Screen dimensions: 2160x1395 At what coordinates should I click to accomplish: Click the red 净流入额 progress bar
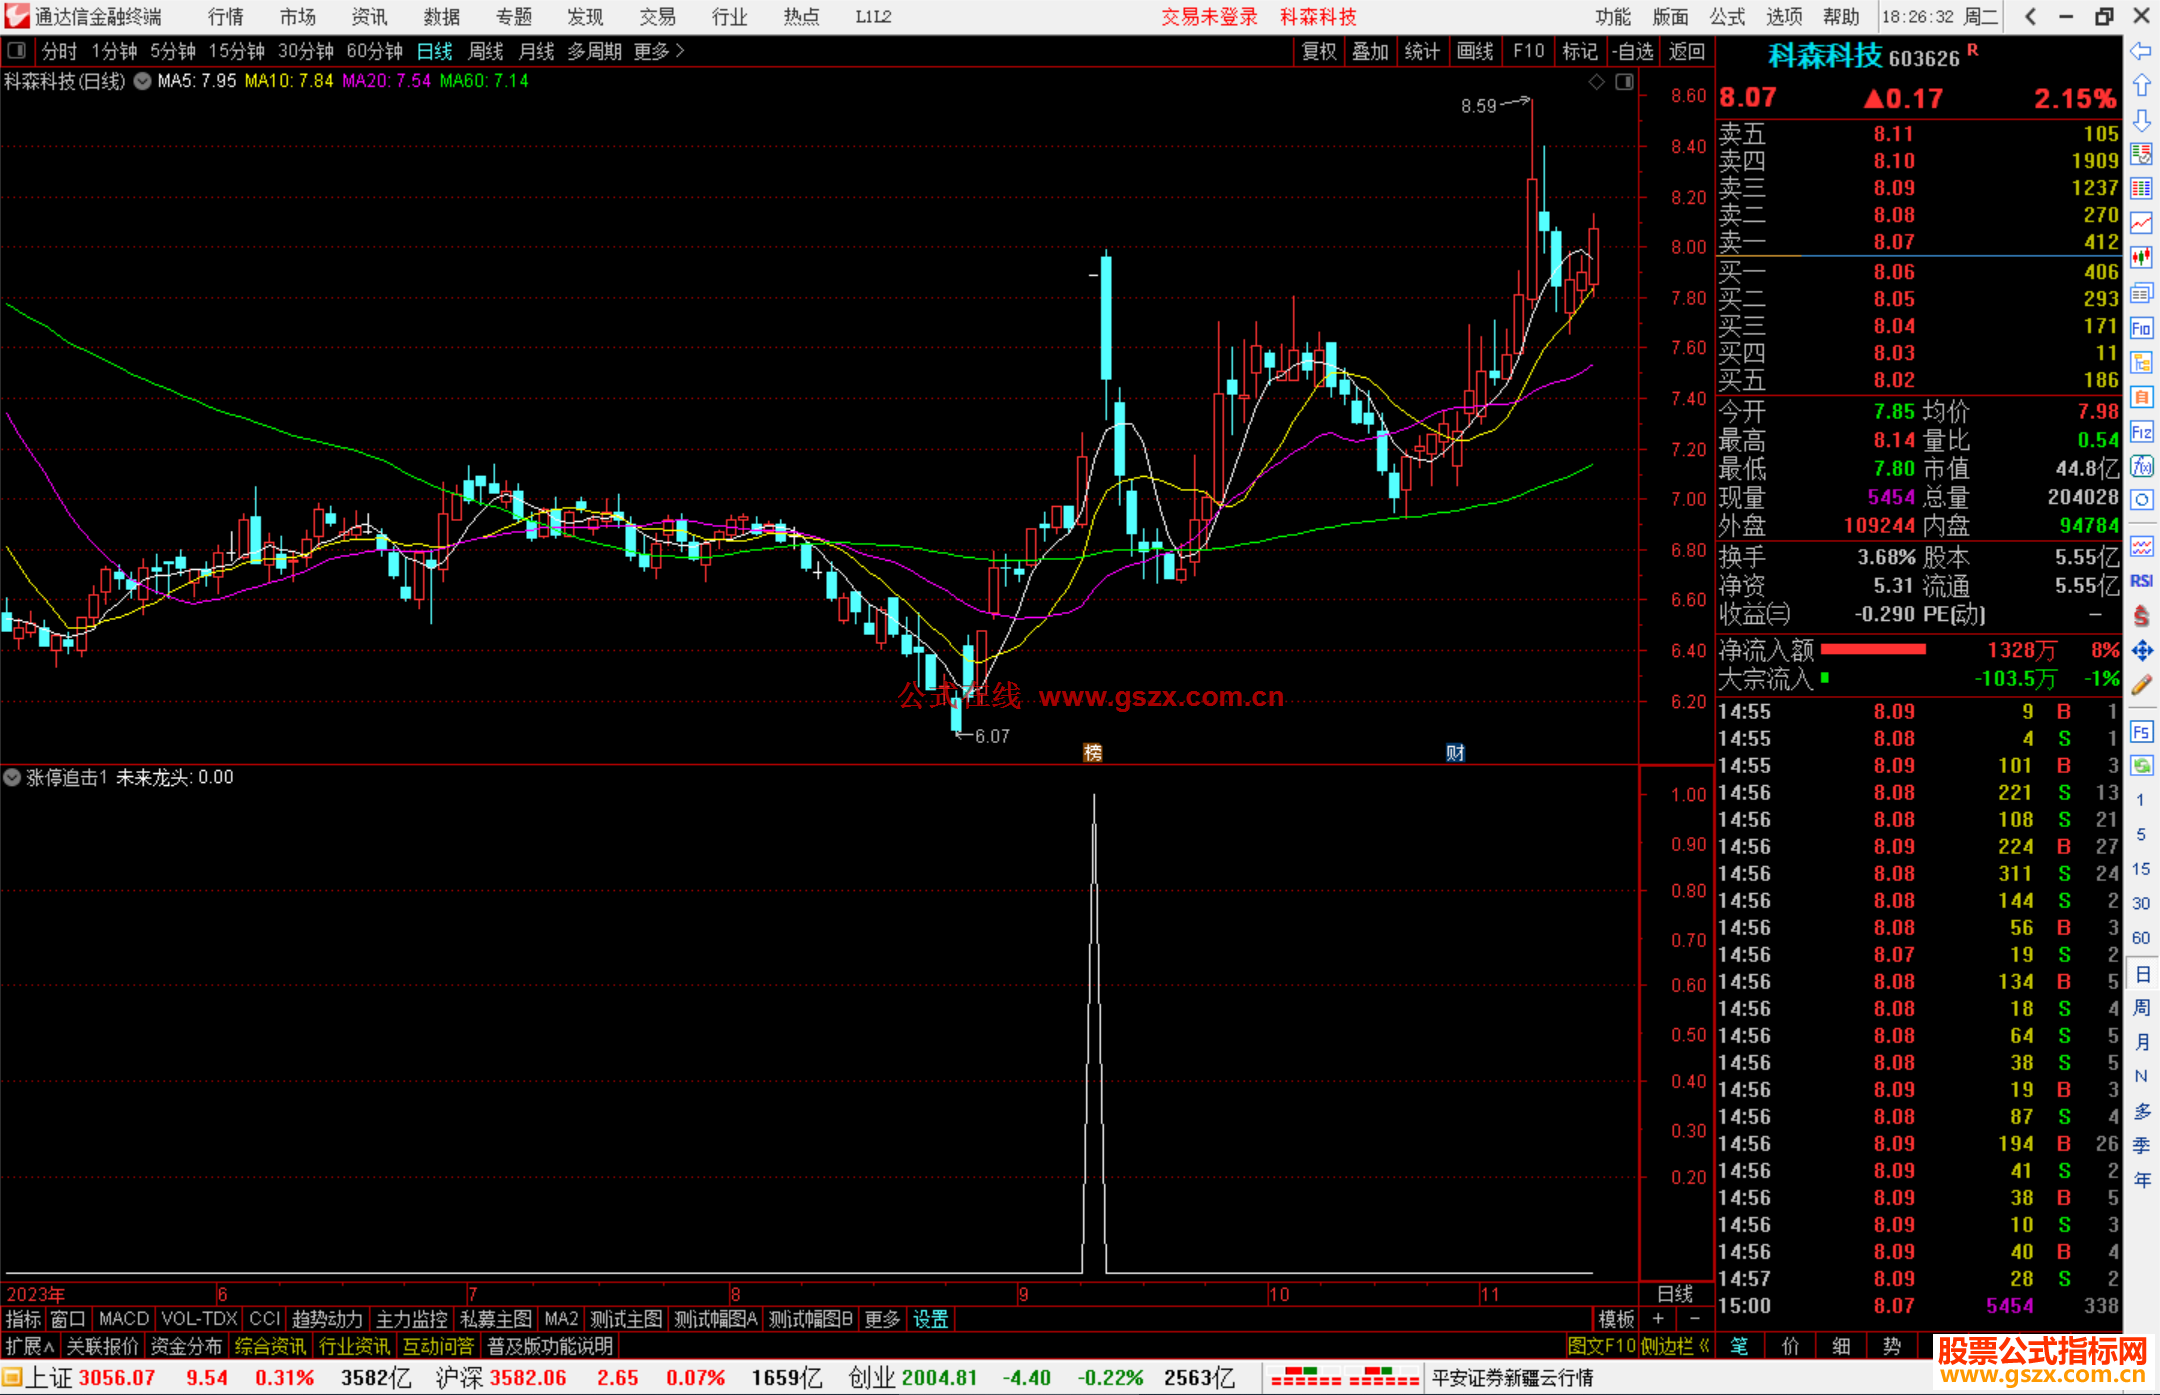pos(1873,650)
